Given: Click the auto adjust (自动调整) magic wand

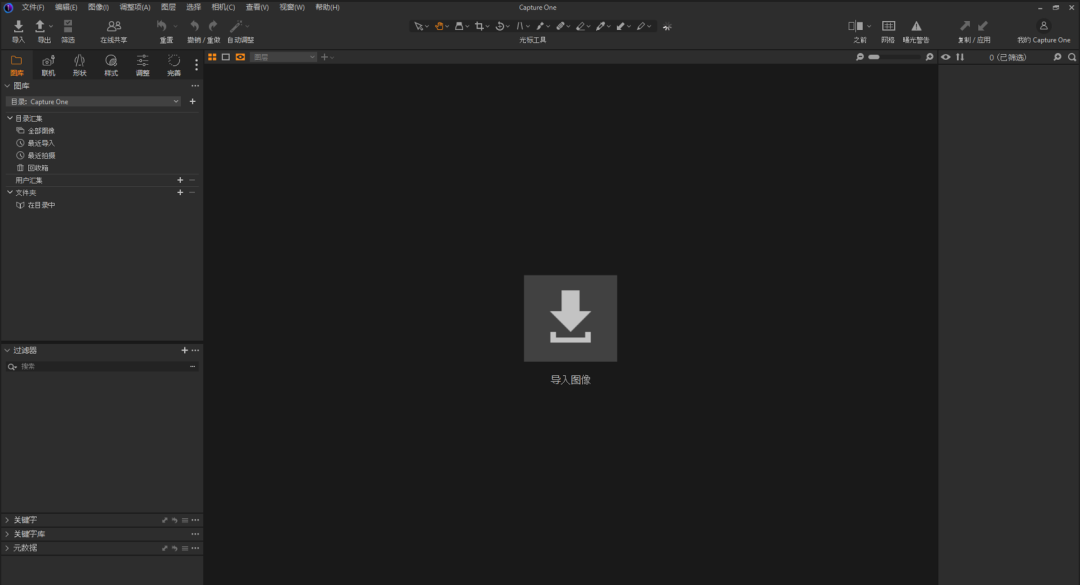Looking at the screenshot, I should click(x=236, y=26).
